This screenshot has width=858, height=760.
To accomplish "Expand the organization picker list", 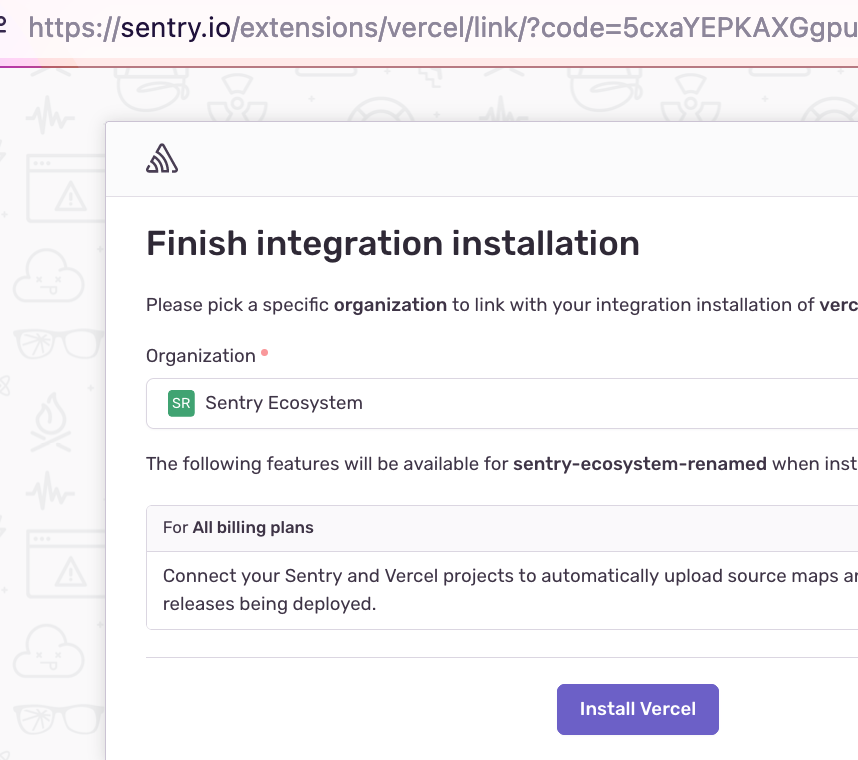I will tap(500, 404).
